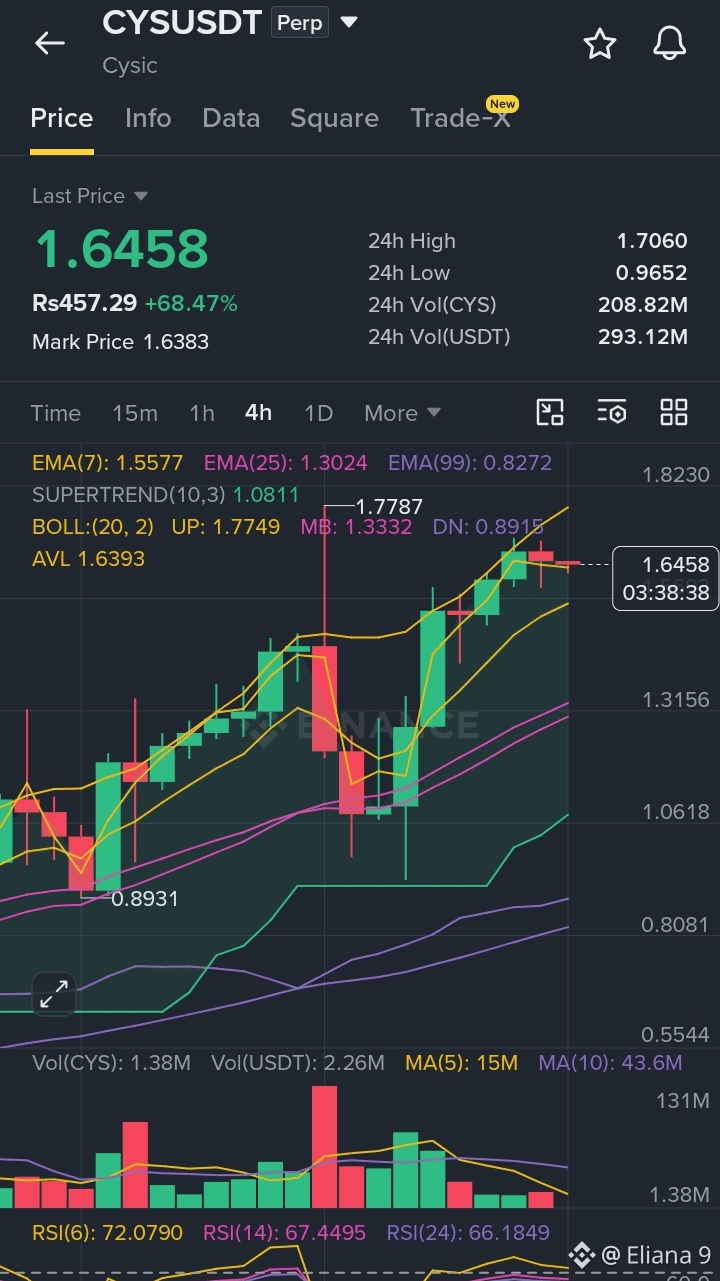Open chart indicator settings icon
This screenshot has height=1281, width=720.
click(612, 412)
